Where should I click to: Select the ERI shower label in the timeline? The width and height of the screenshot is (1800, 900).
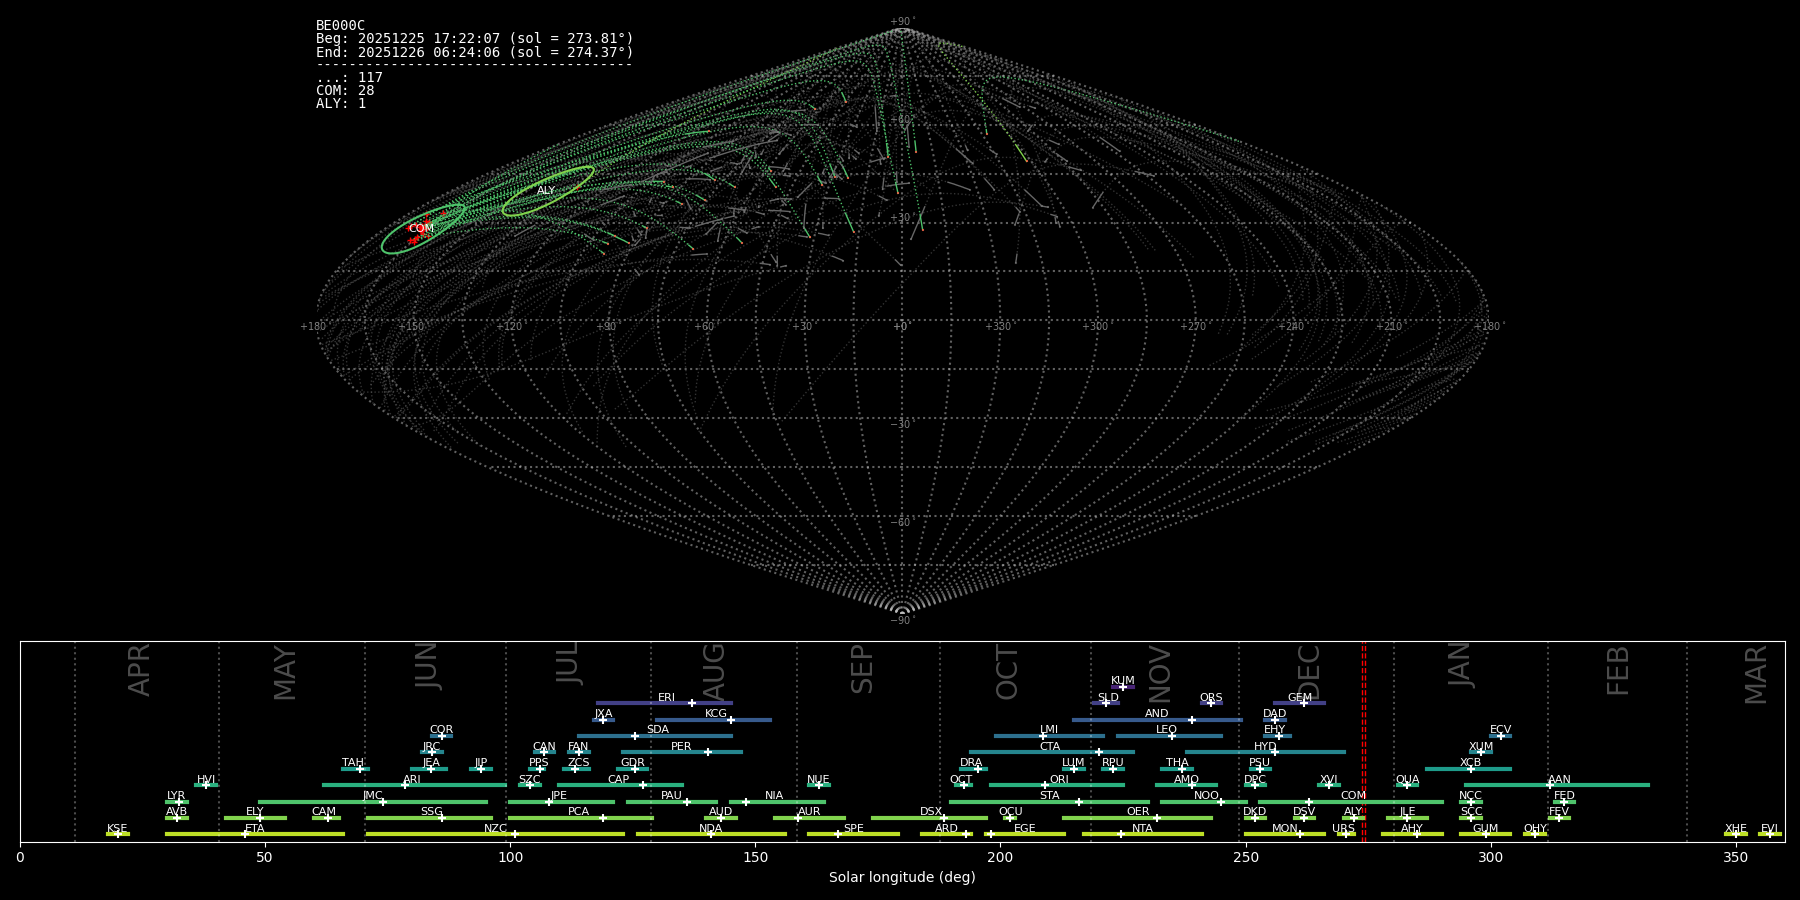coord(666,698)
